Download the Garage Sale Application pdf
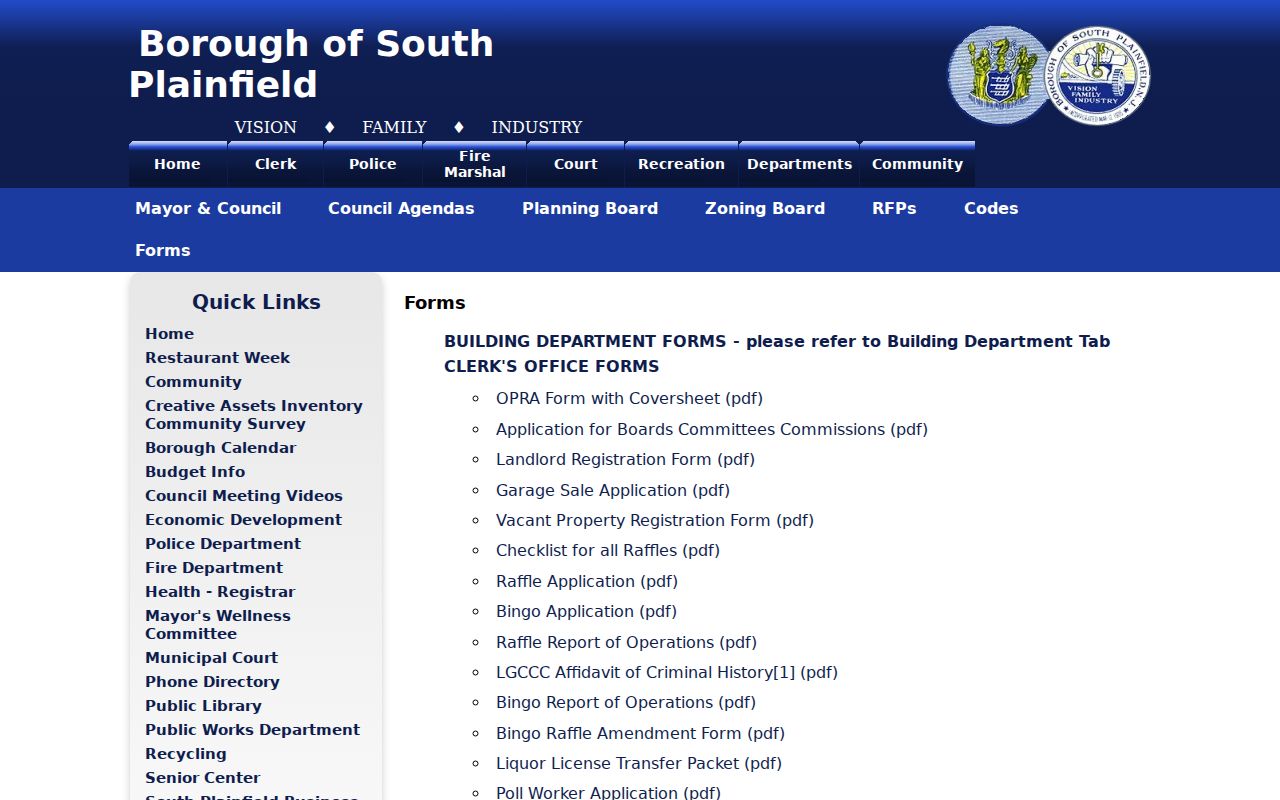This screenshot has height=800, width=1280. coord(613,490)
